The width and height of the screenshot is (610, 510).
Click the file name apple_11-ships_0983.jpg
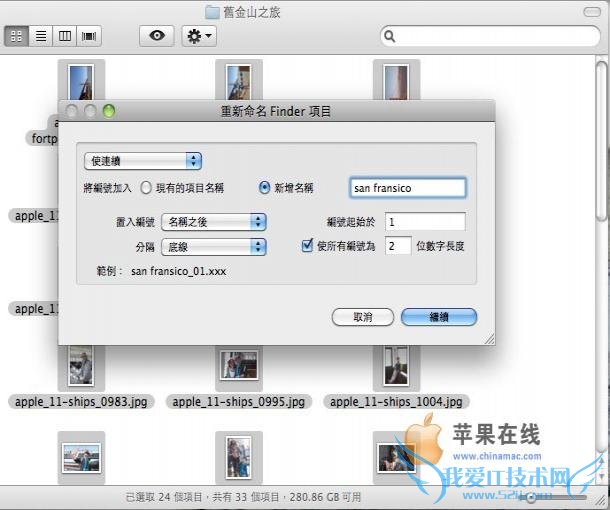click(81, 402)
